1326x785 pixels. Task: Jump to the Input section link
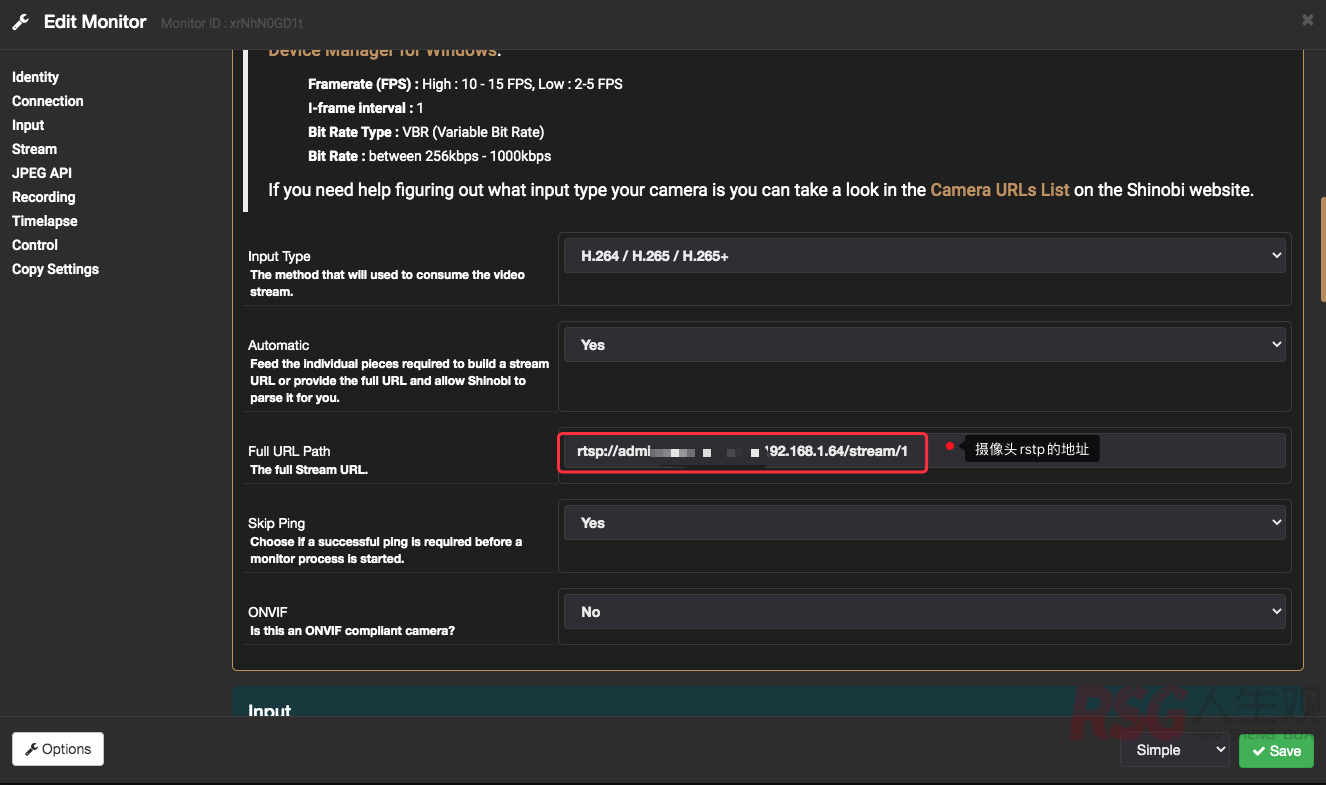28,125
